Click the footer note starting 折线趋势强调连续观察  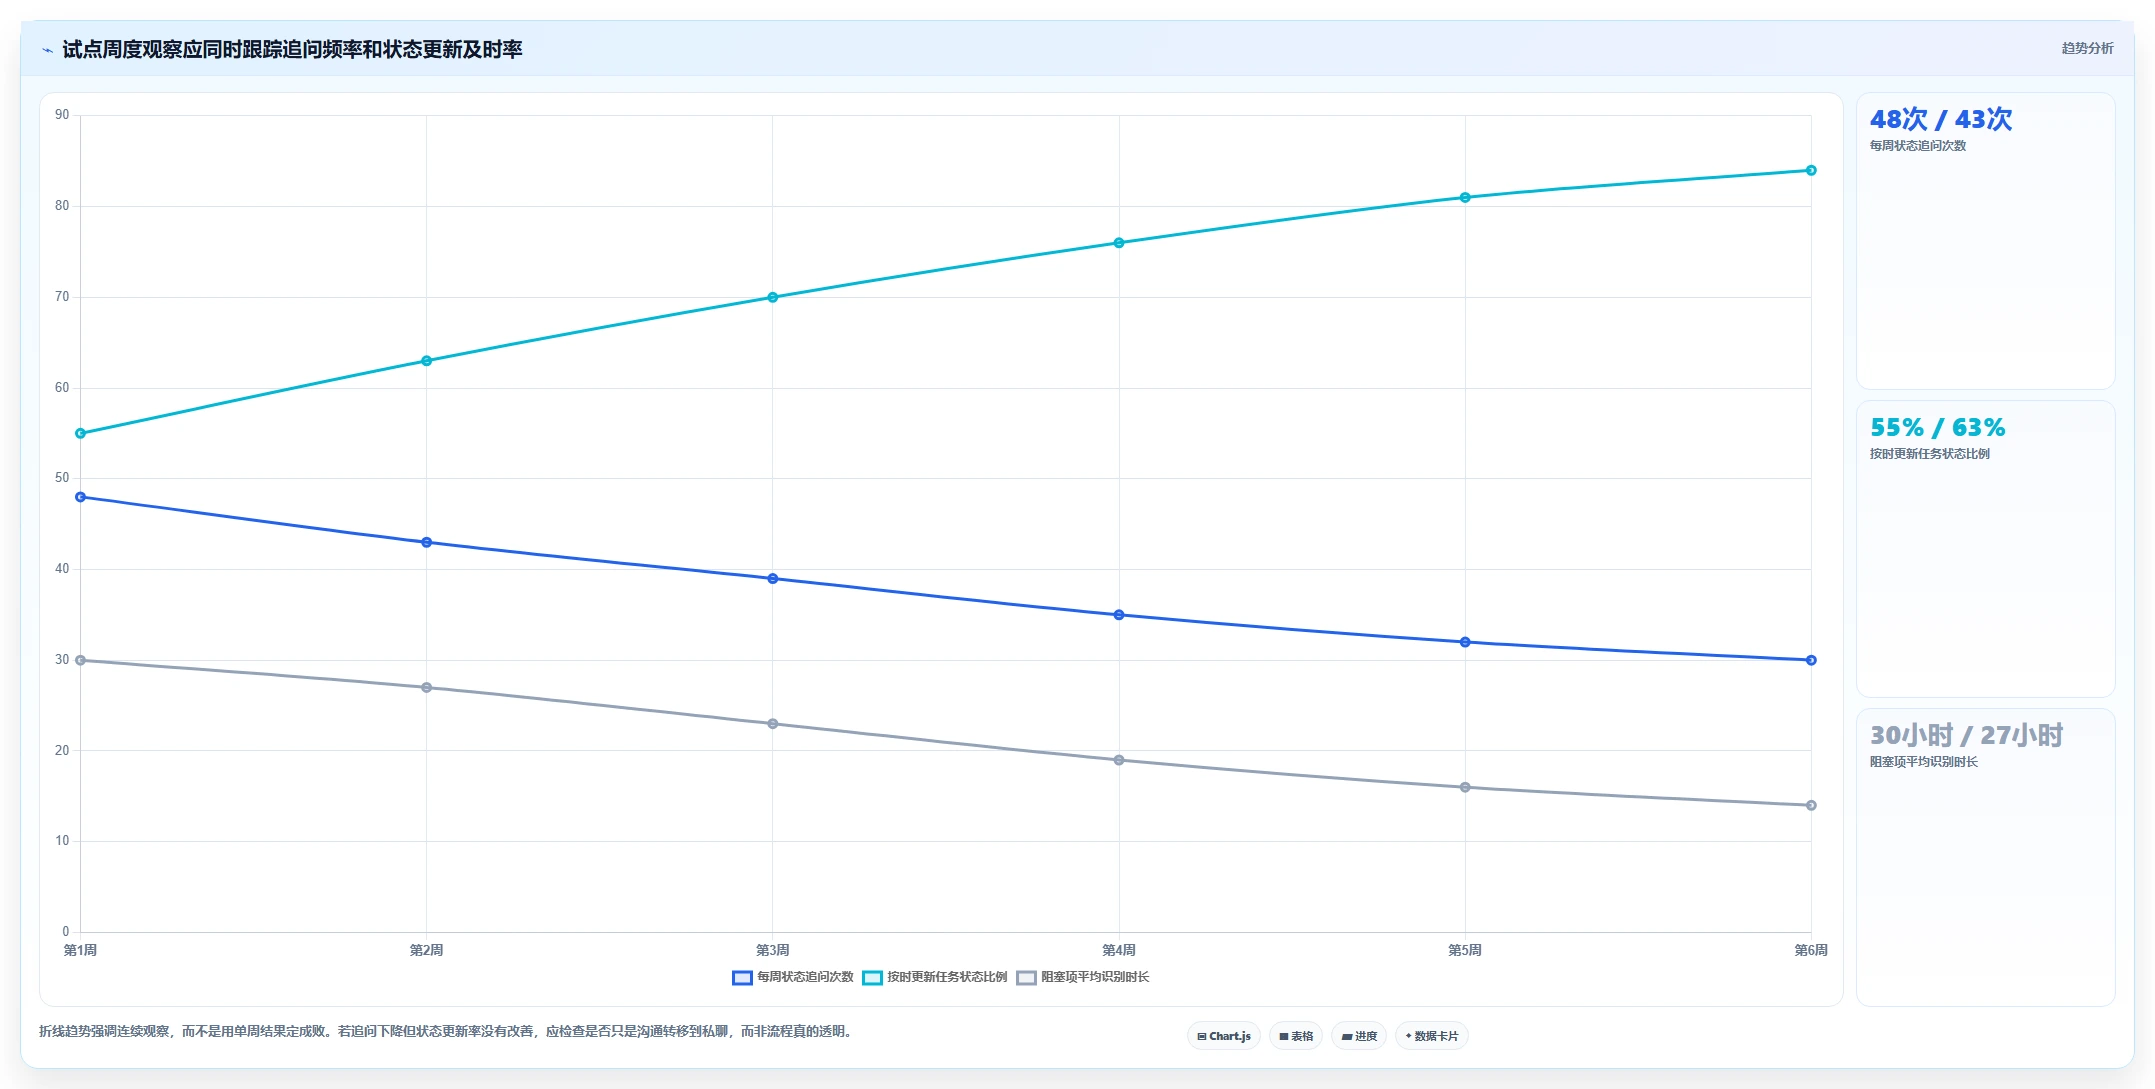pos(448,1031)
